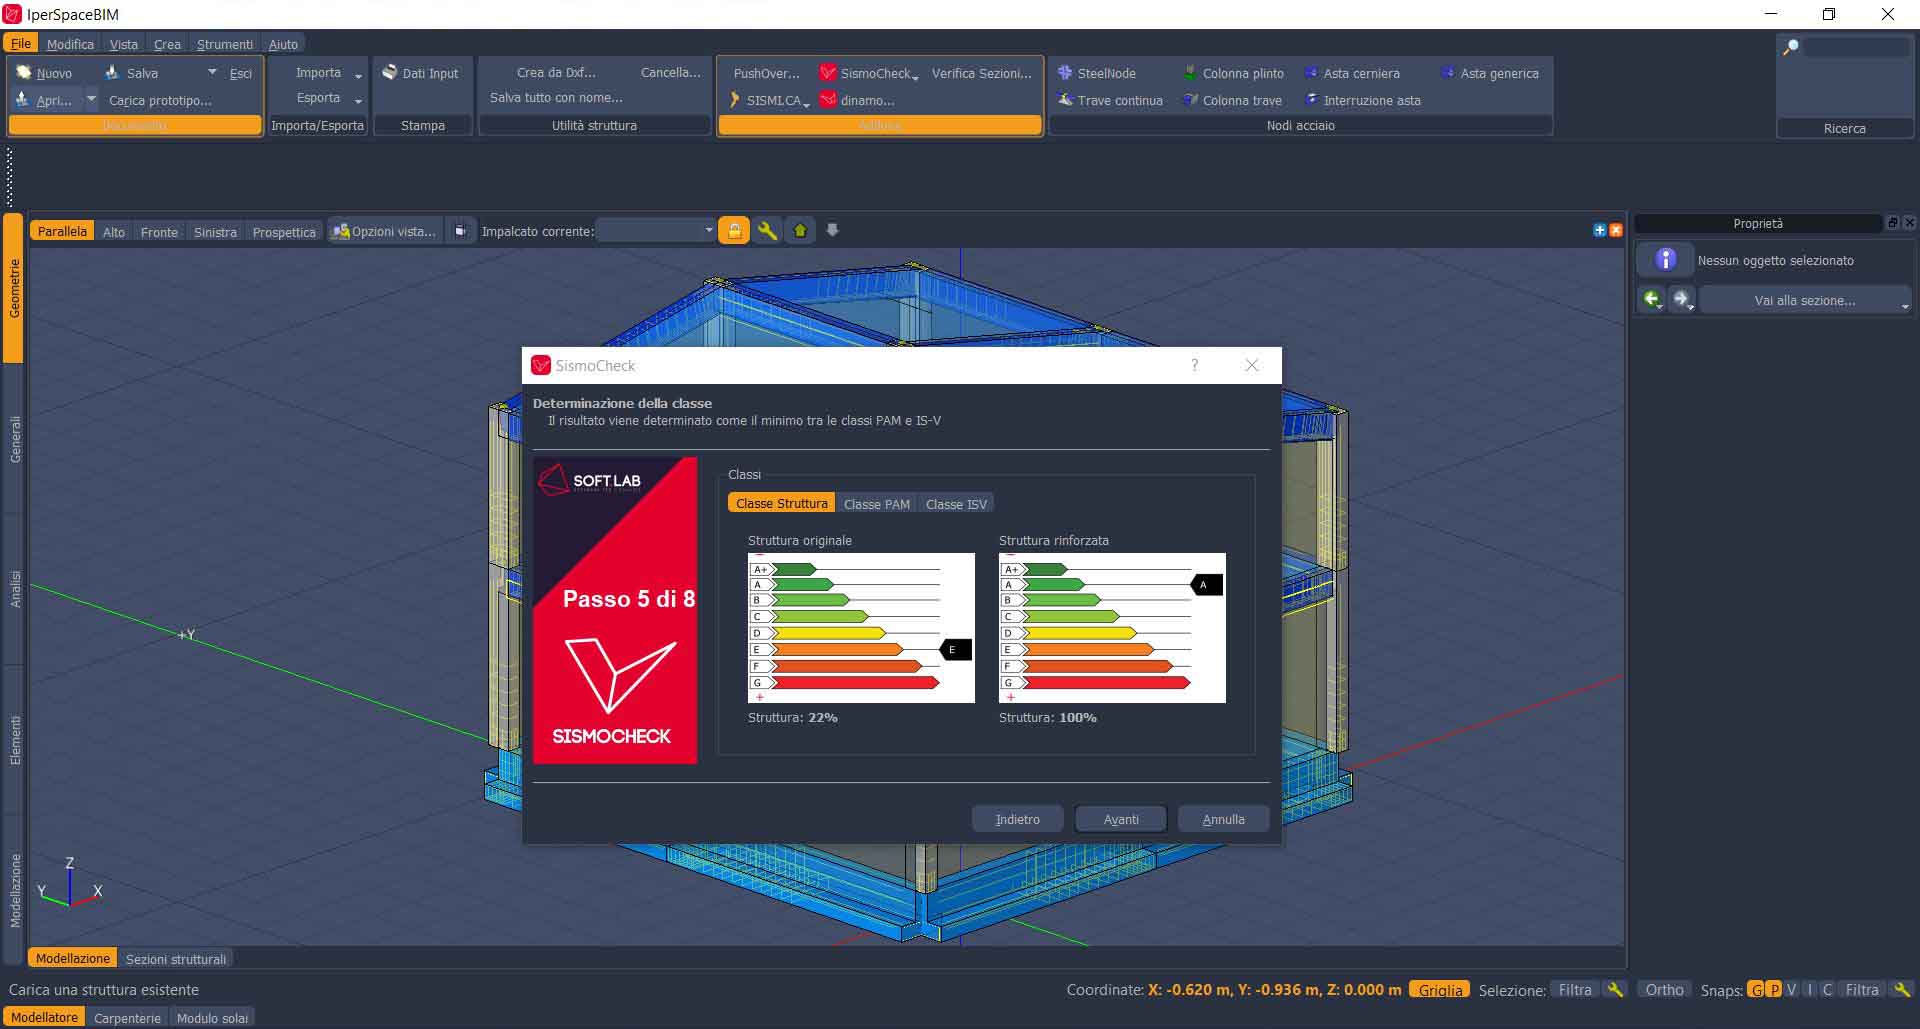The width and height of the screenshot is (1920, 1029).
Task: Open the Impalcato corrente dropdown
Action: 656,231
